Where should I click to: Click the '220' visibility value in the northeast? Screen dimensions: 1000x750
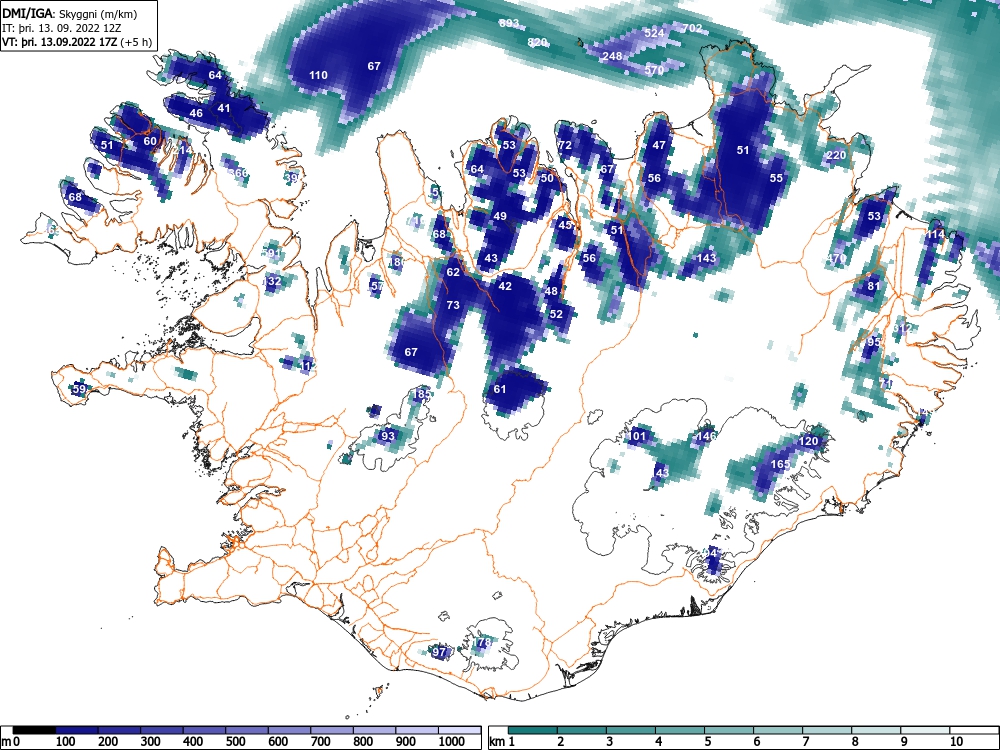coord(836,155)
